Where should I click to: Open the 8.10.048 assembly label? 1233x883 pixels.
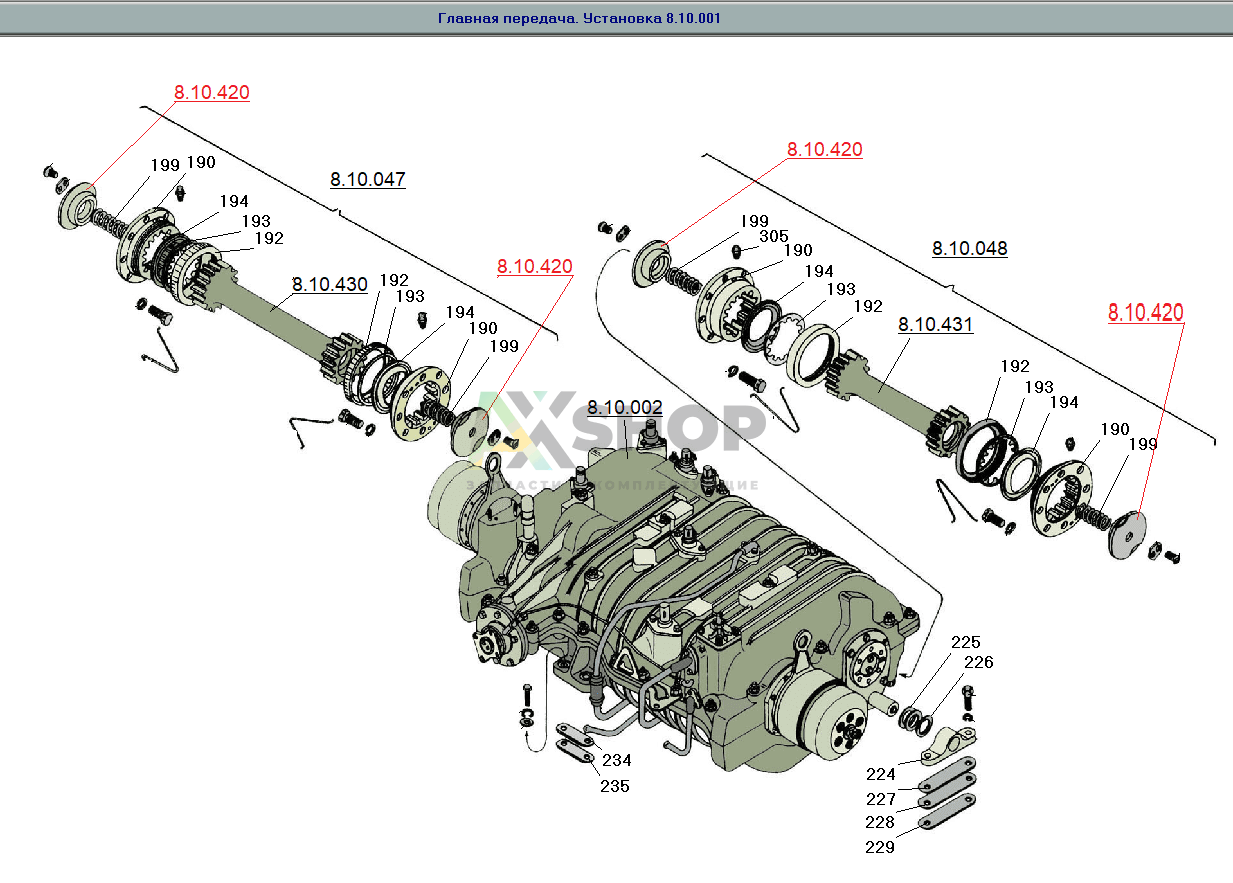[x=969, y=248]
